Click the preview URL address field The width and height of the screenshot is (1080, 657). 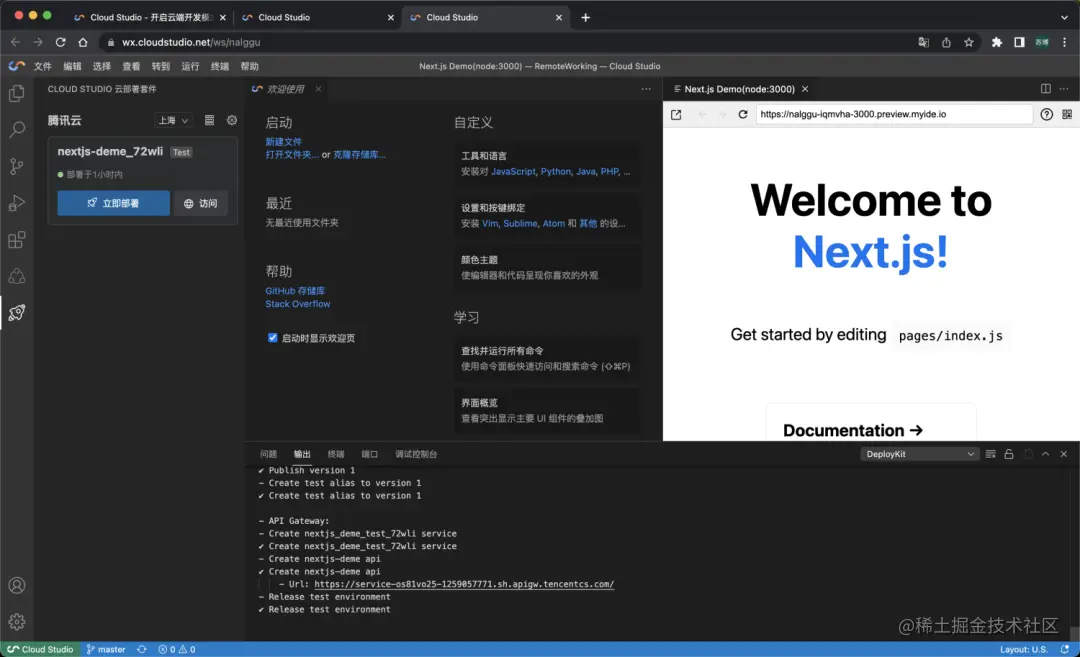pos(894,114)
